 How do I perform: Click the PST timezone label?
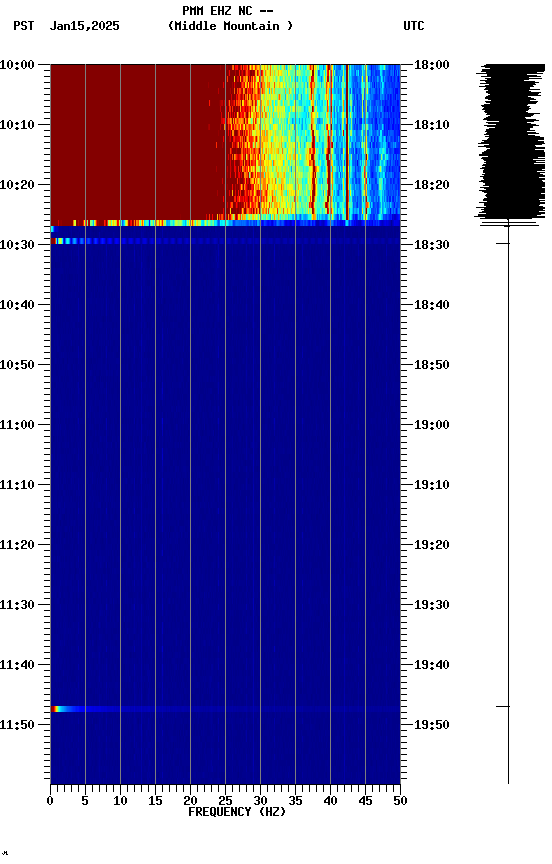24,26
